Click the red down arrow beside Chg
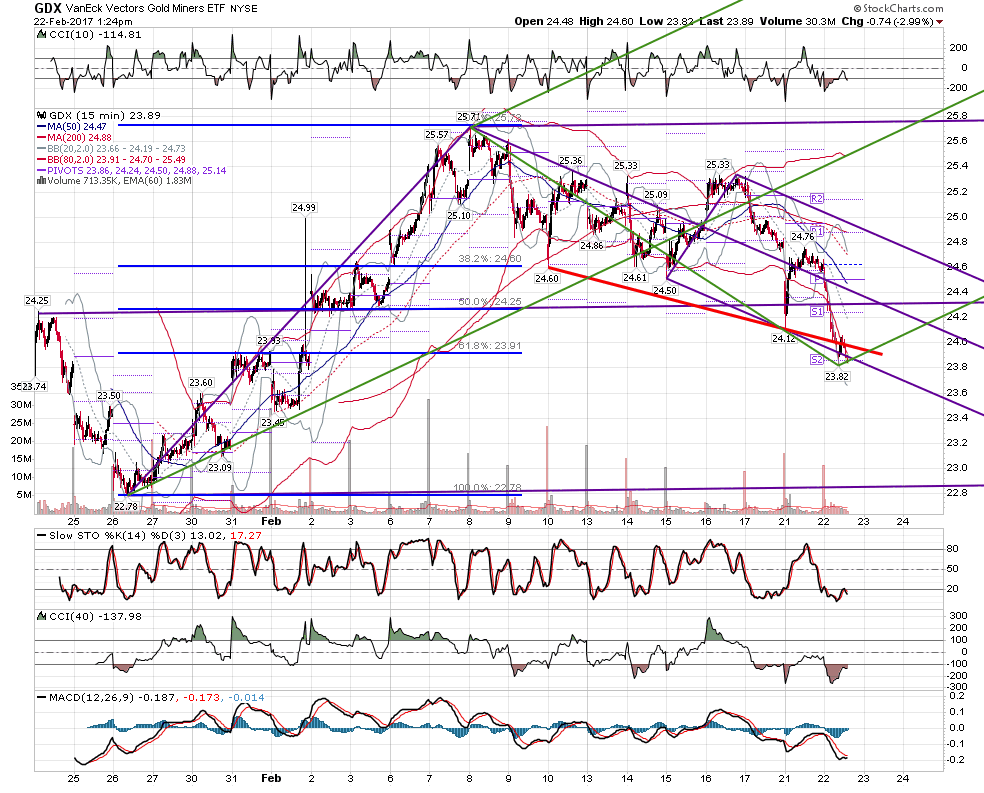 [x=939, y=22]
